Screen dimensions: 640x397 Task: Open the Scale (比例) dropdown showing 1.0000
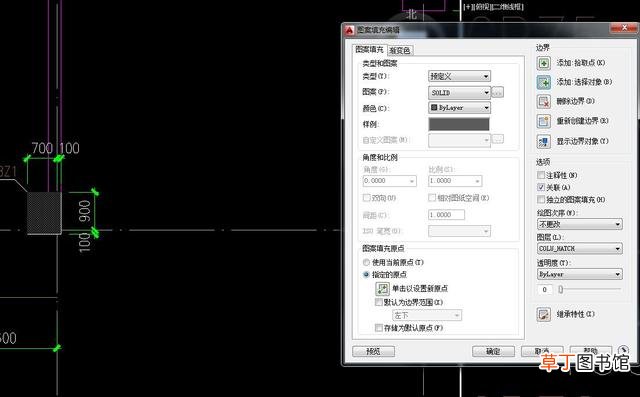click(x=455, y=181)
